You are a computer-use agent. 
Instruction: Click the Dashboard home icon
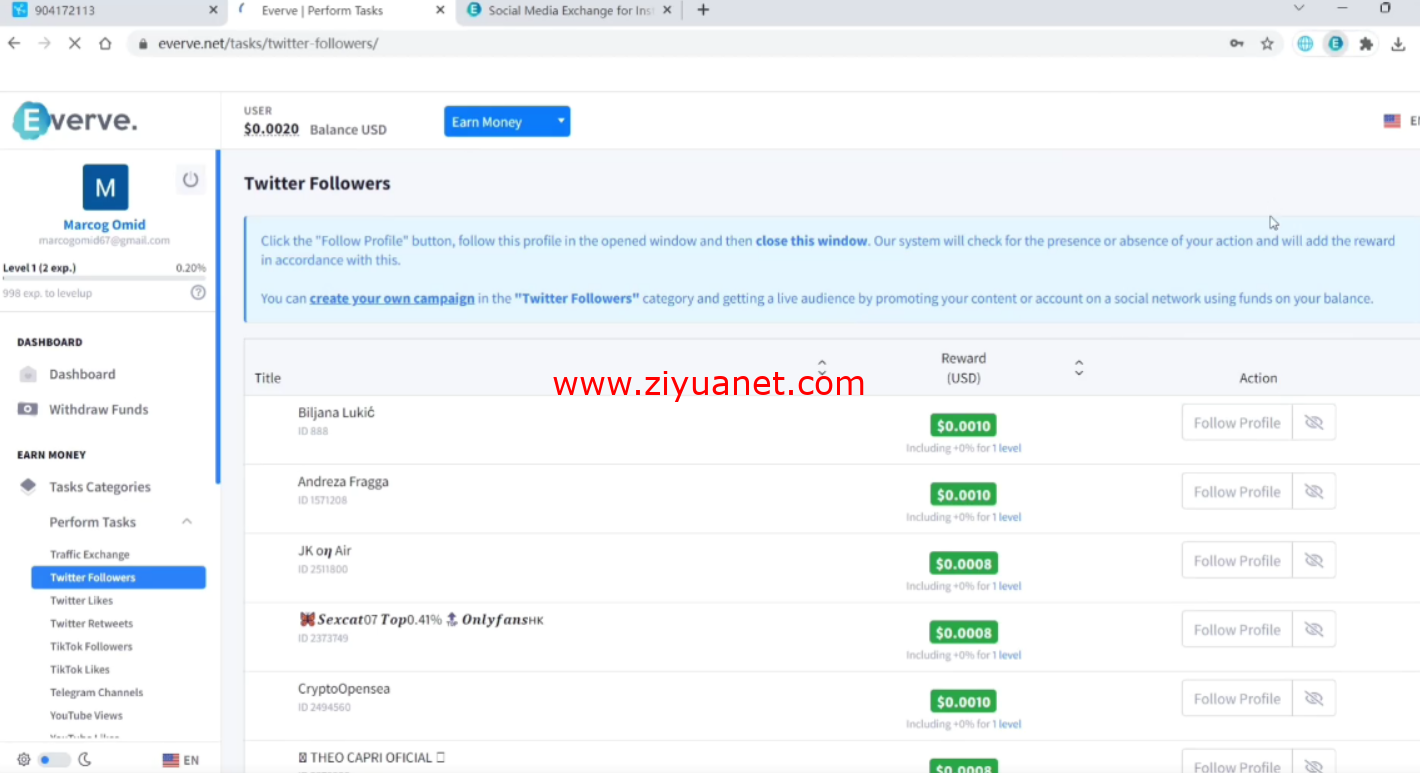[29, 374]
